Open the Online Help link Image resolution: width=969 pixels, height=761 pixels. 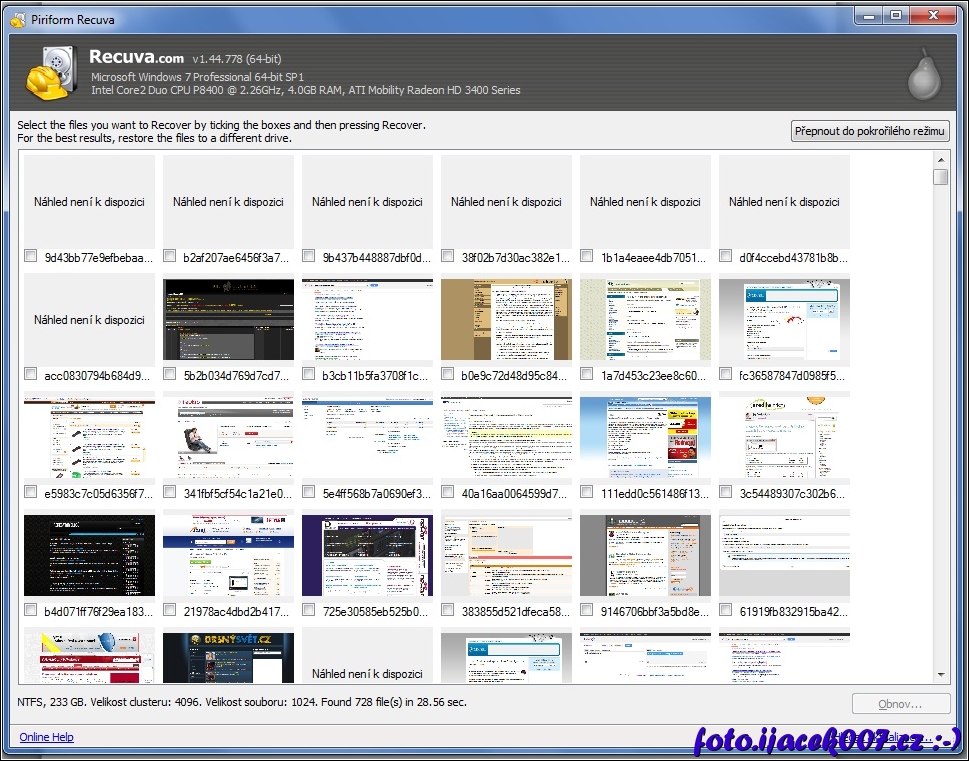(x=46, y=737)
